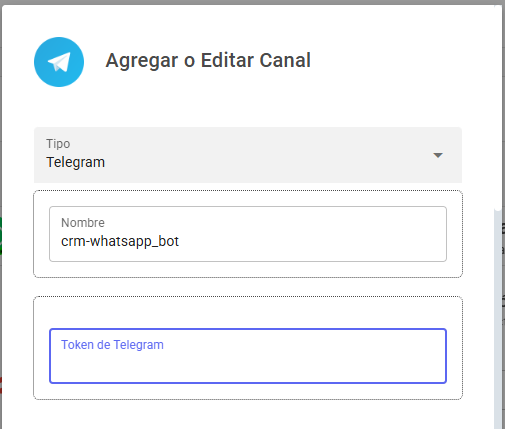Viewport: 505px width, 429px height.
Task: Focus the Nombre input field
Action: pos(248,234)
